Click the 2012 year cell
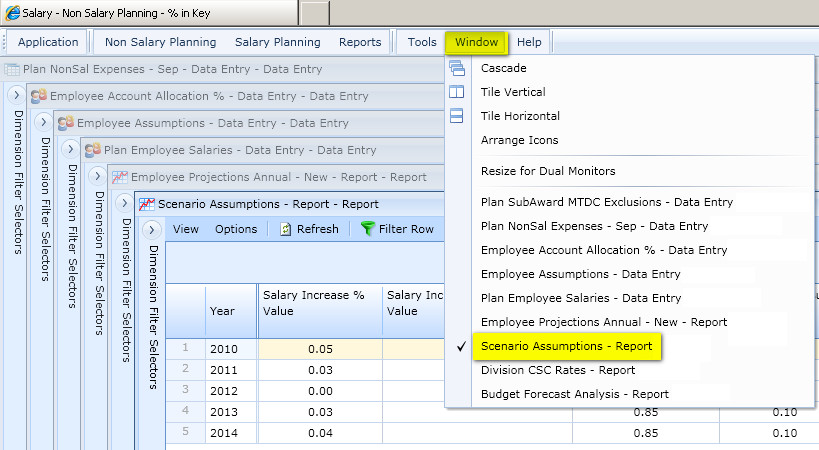Viewport: 819px width, 450px height. [x=231, y=391]
